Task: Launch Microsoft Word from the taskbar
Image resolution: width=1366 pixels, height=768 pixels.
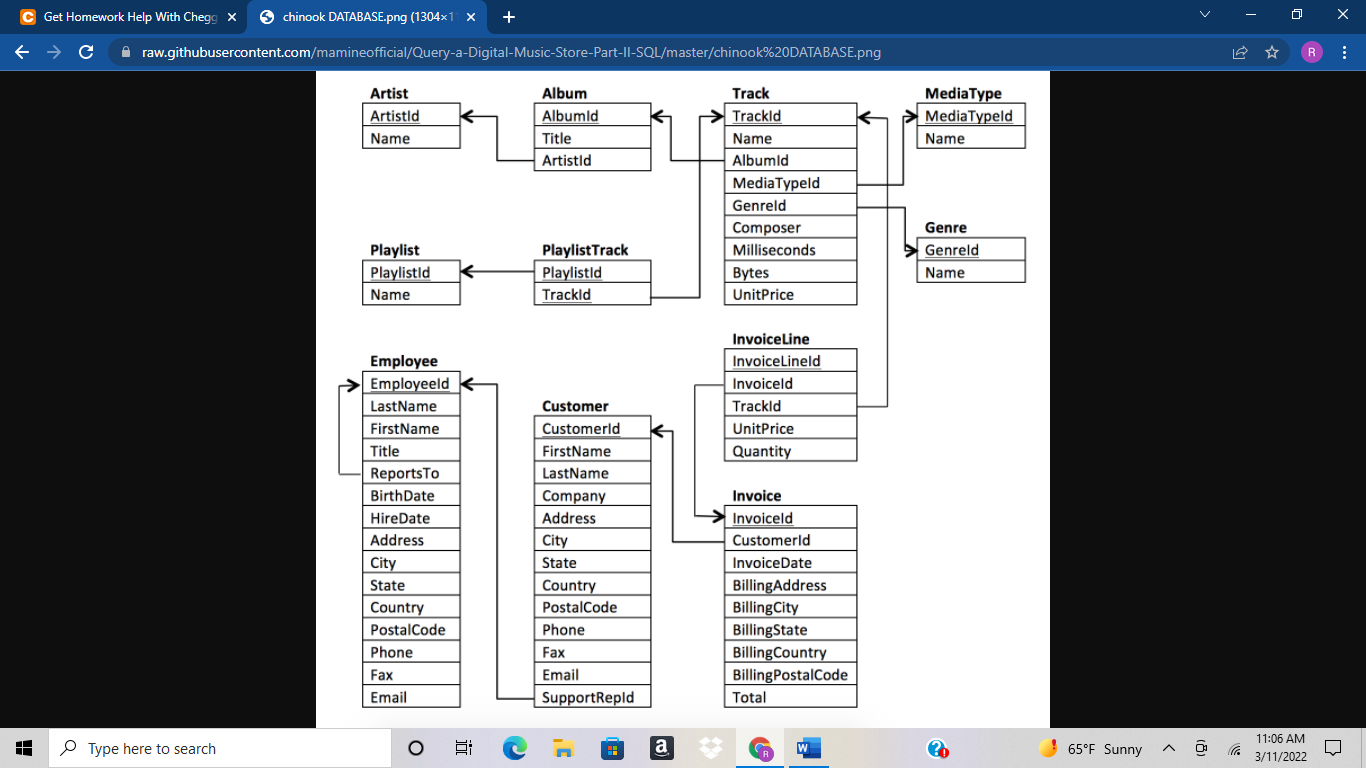Action: click(x=808, y=748)
